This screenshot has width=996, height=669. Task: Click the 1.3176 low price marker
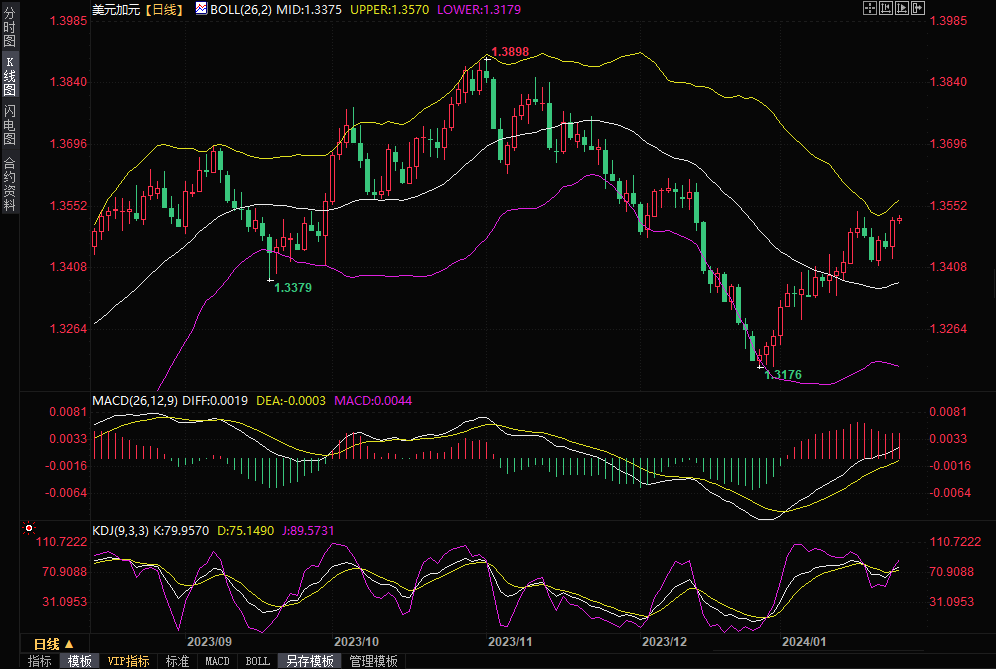[x=783, y=374]
